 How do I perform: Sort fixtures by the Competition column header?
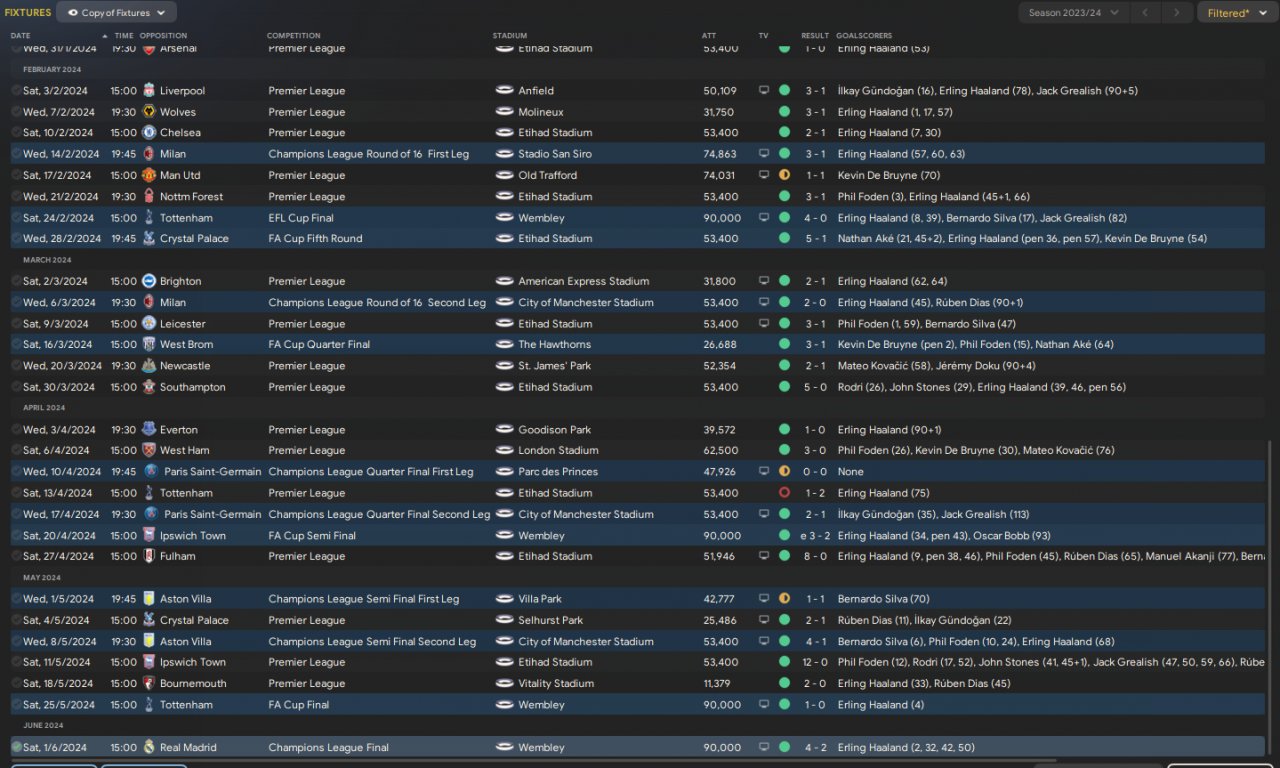[x=294, y=36]
